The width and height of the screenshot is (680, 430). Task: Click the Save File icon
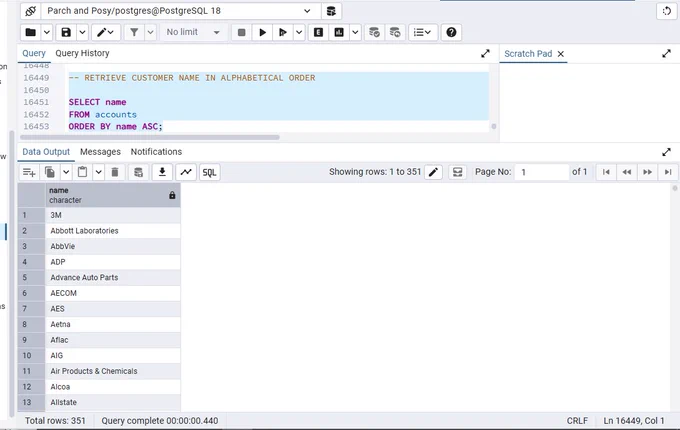[x=66, y=32]
